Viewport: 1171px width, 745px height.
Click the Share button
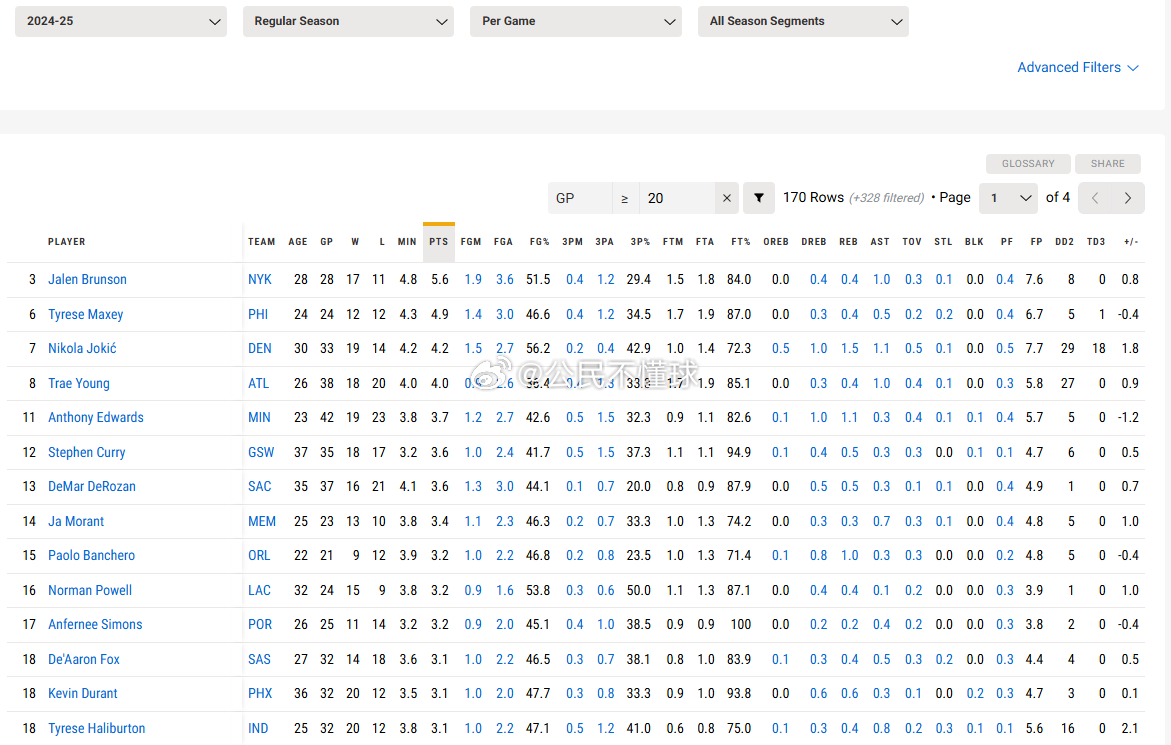pyautogui.click(x=1108, y=163)
